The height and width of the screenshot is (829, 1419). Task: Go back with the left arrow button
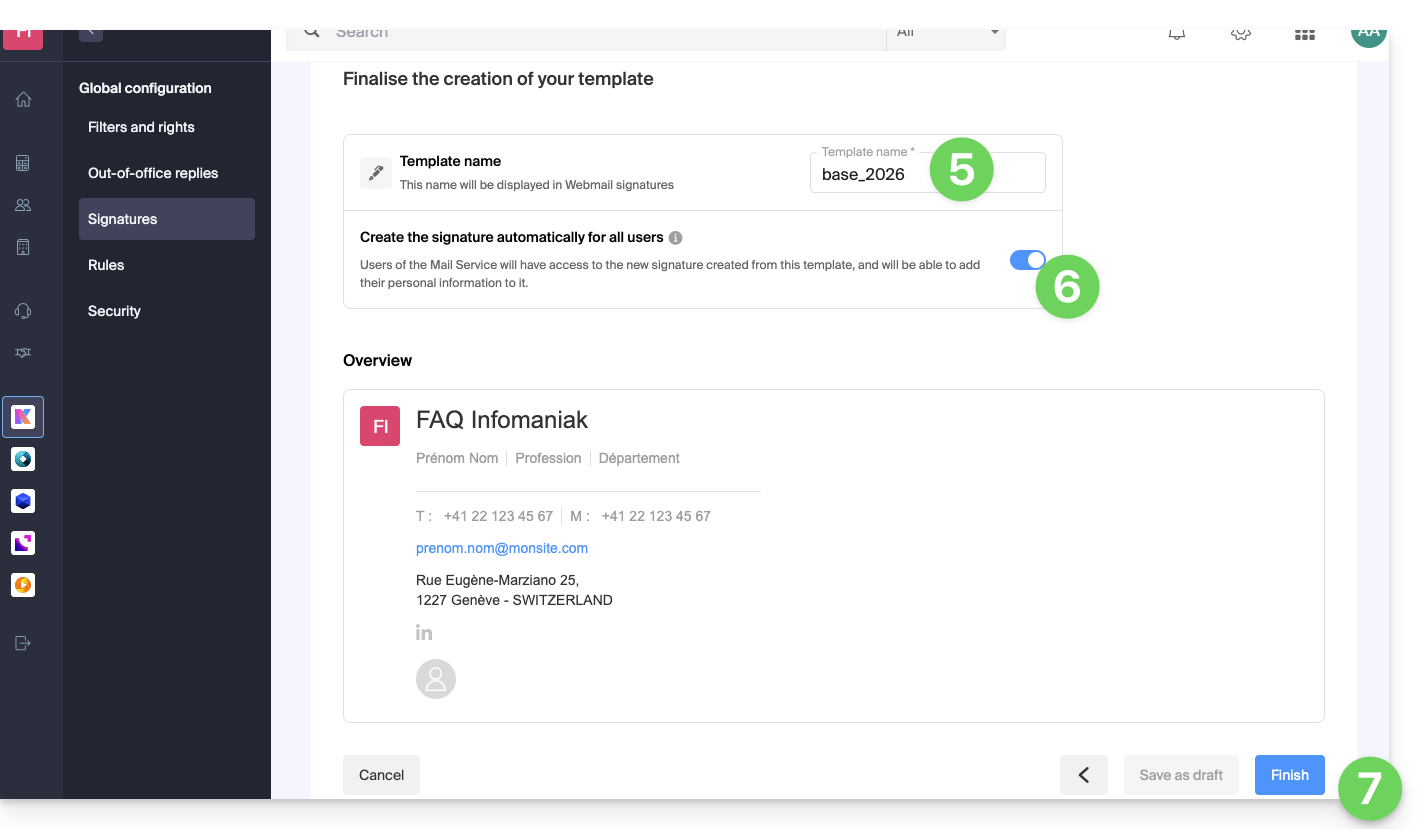pyautogui.click(x=1083, y=775)
